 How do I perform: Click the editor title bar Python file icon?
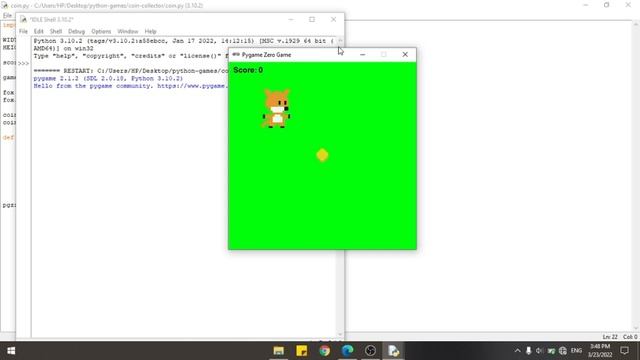(x=4, y=5)
